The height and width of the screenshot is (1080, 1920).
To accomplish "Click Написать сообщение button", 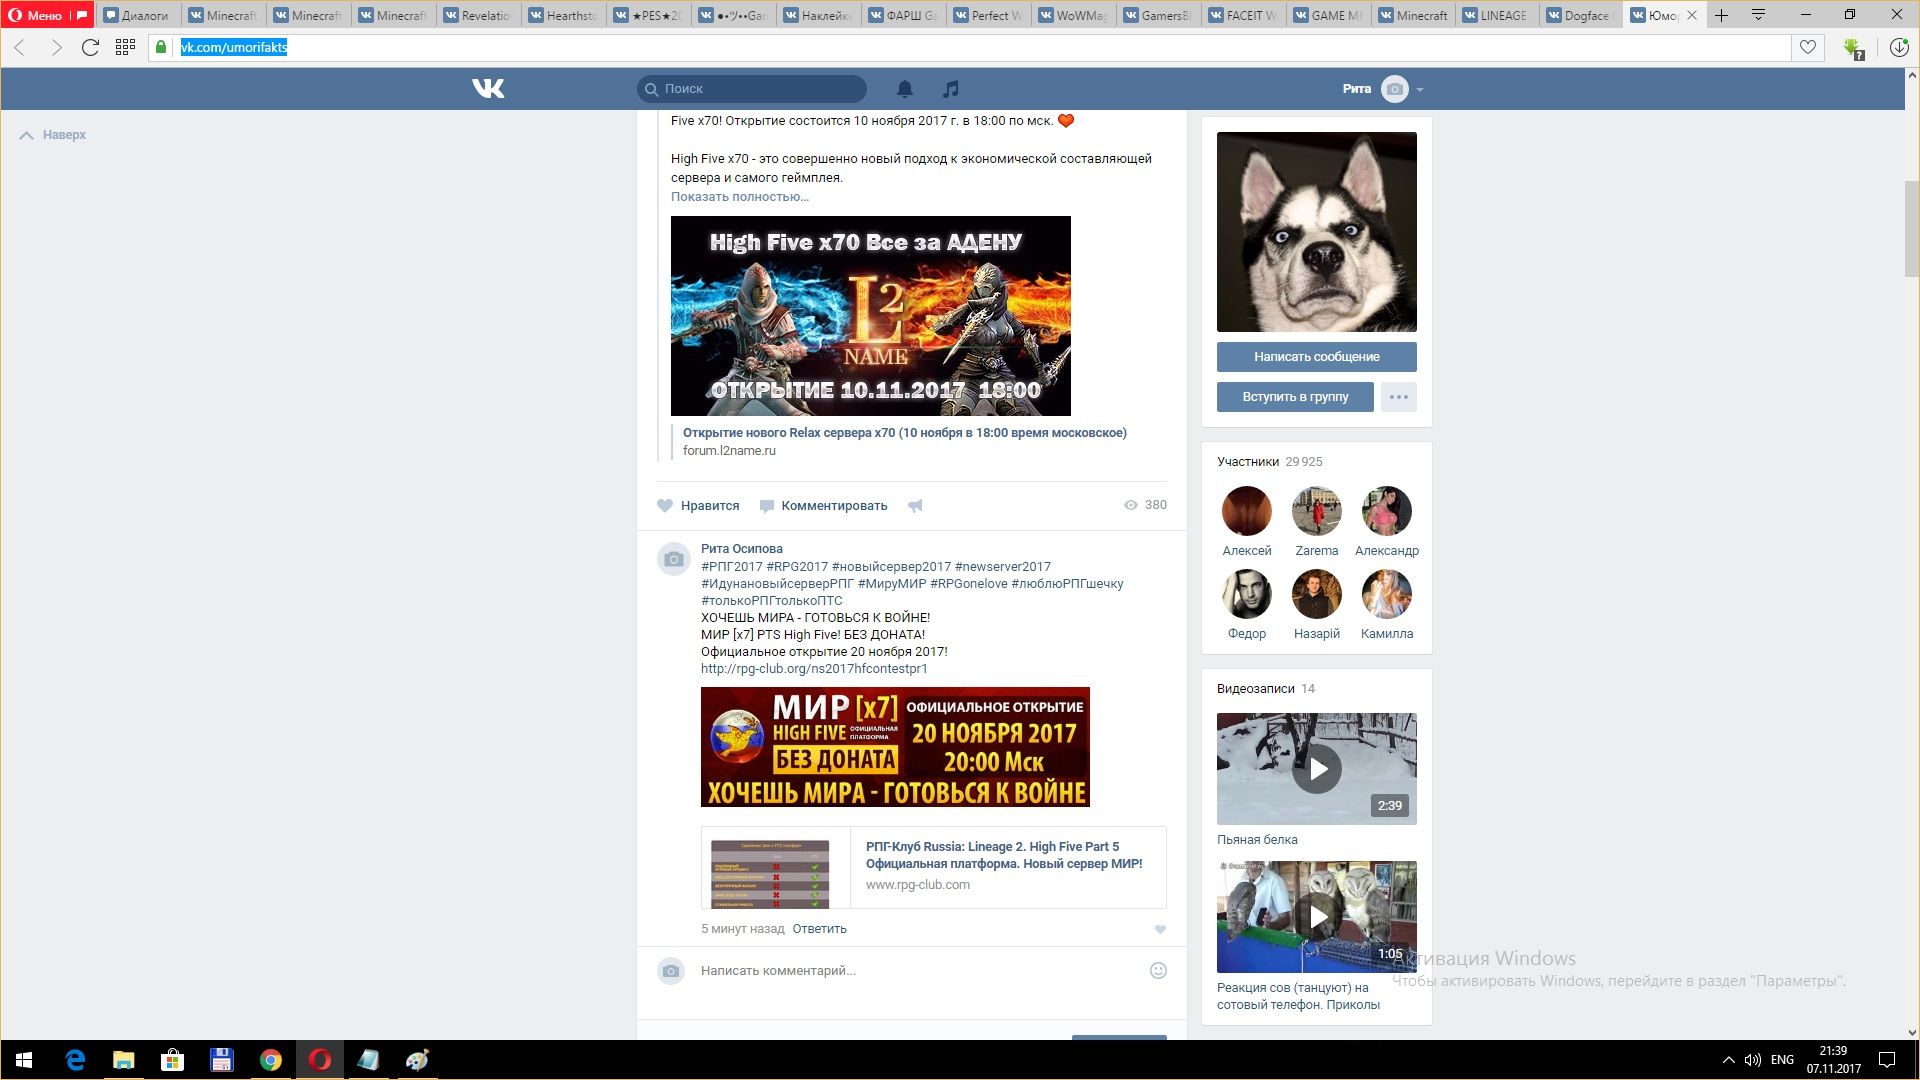I will 1316,357.
